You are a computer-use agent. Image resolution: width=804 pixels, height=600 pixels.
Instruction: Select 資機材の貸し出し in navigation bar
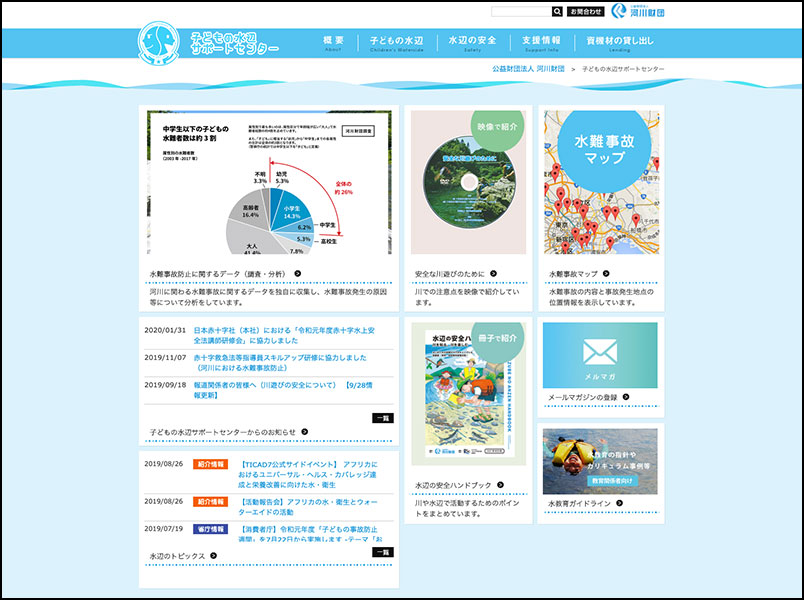[x=620, y=43]
